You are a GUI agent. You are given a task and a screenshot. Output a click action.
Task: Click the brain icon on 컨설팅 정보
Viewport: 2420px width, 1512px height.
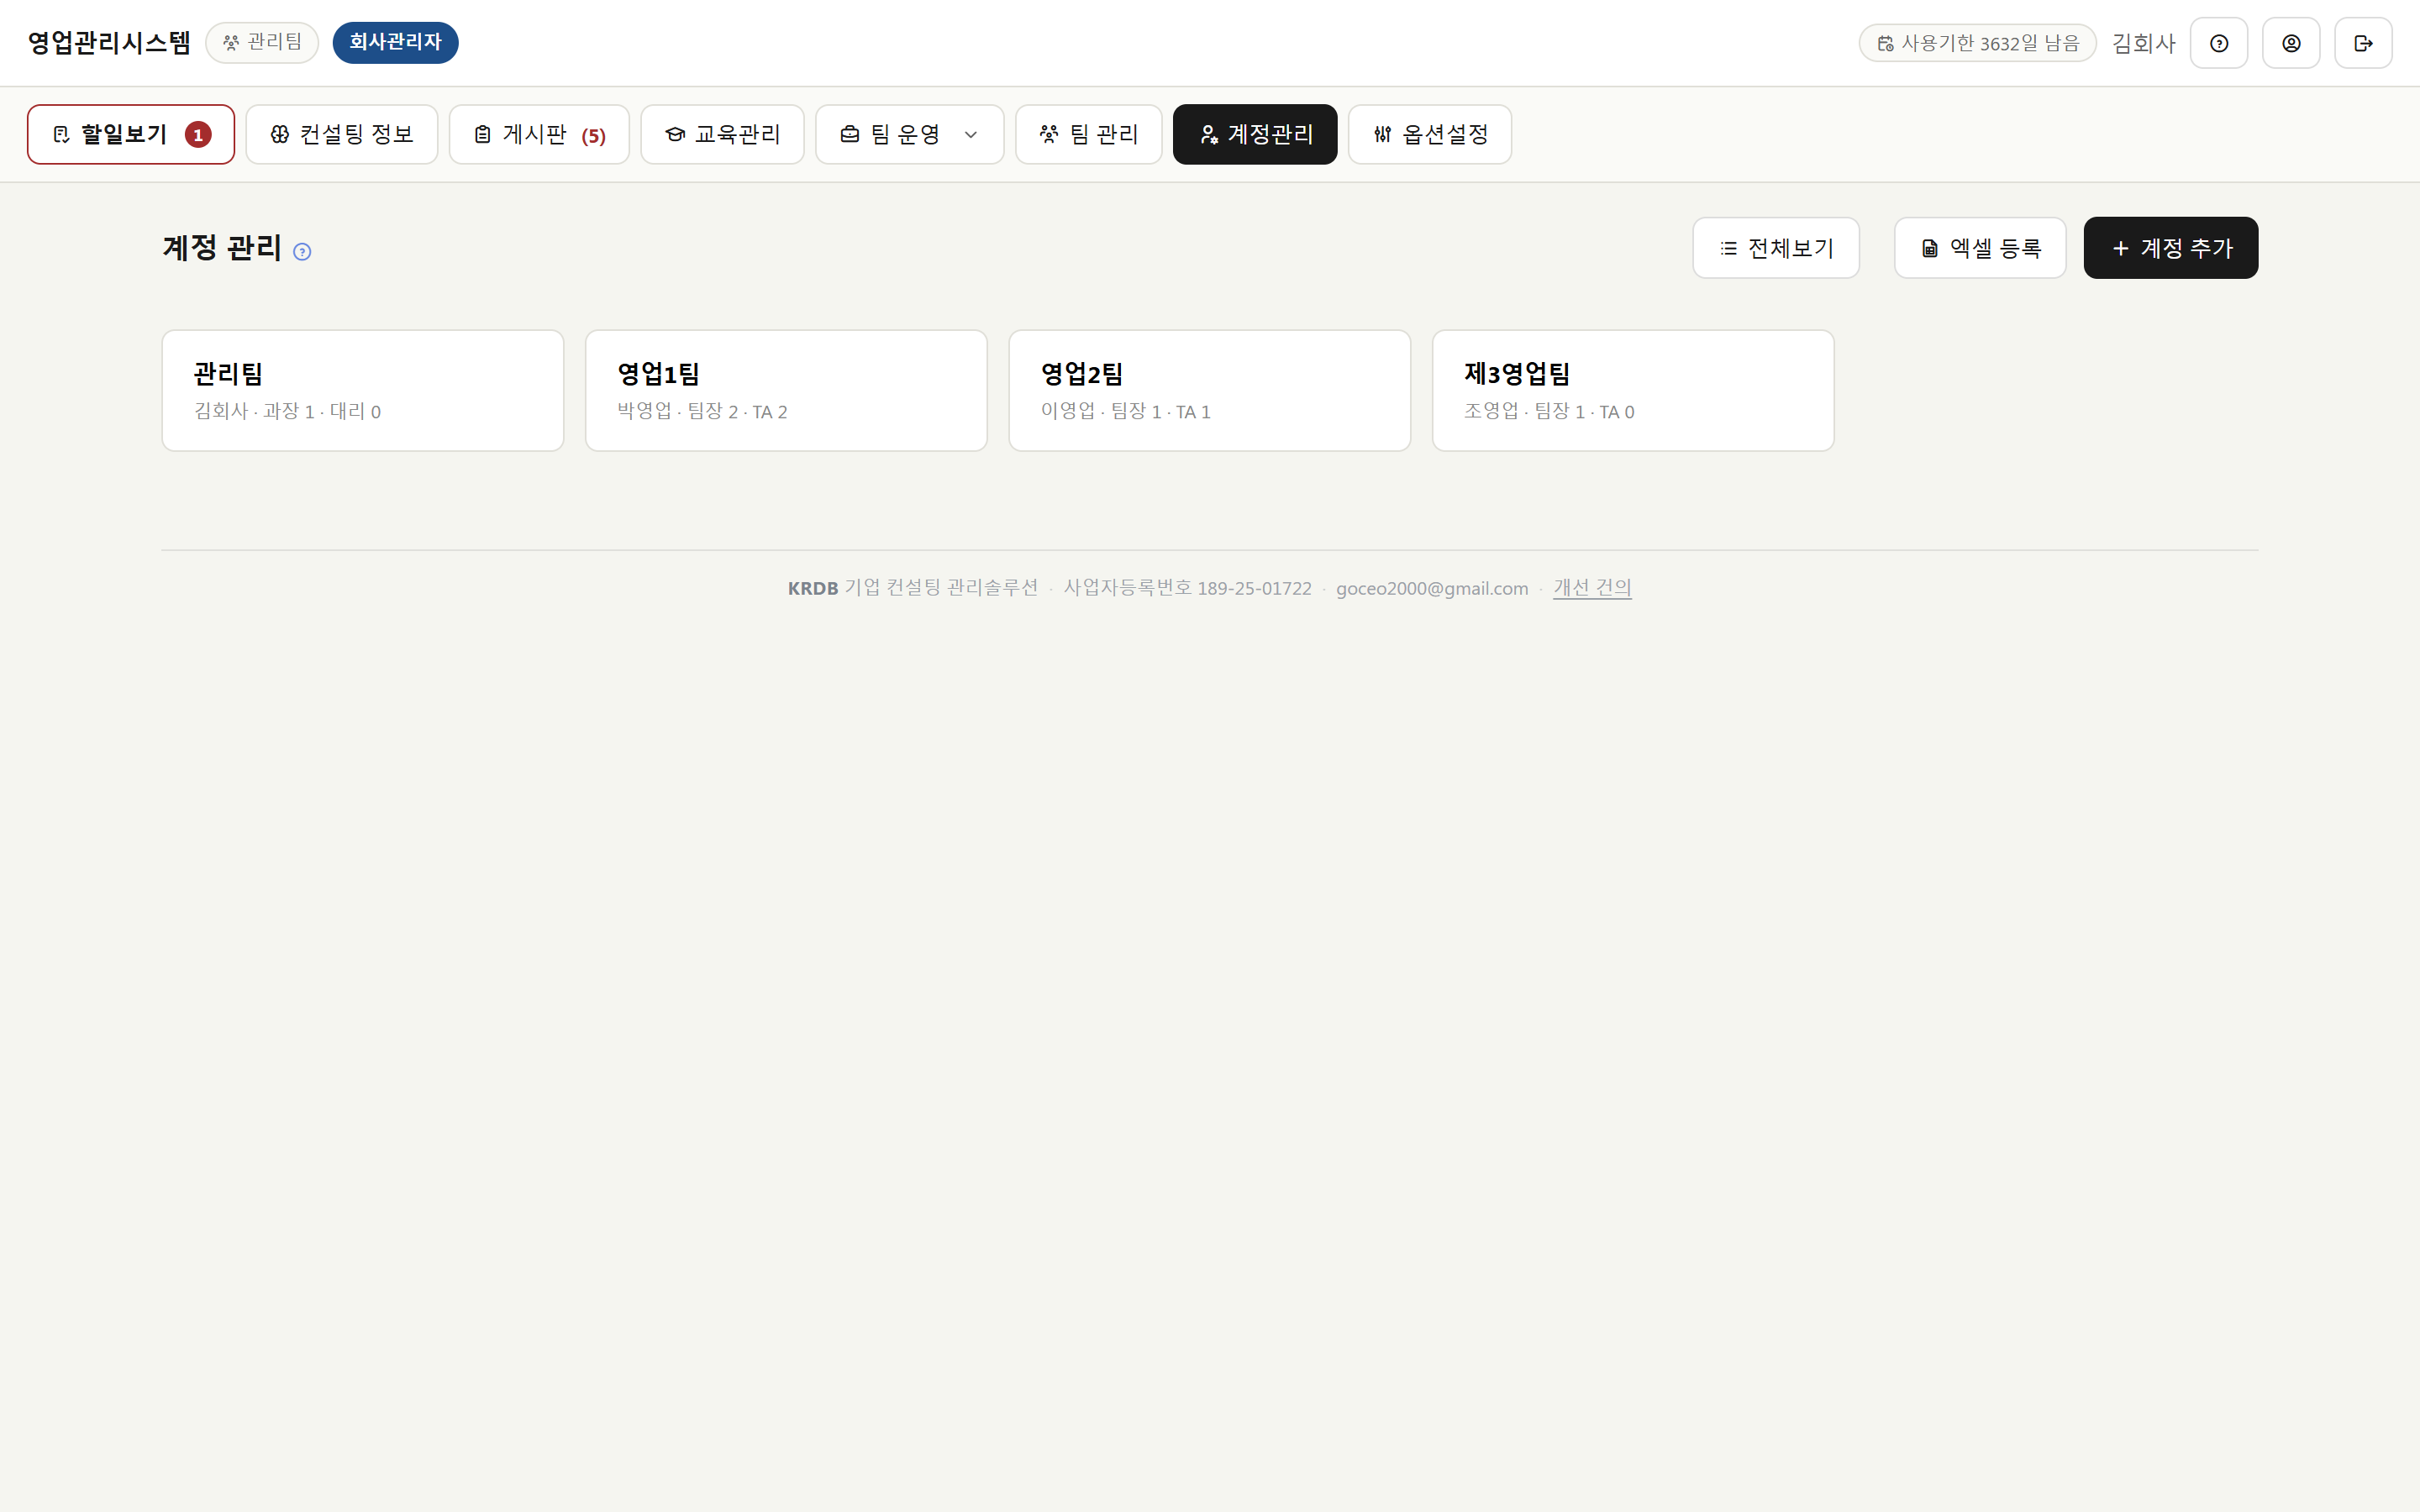pyautogui.click(x=280, y=134)
